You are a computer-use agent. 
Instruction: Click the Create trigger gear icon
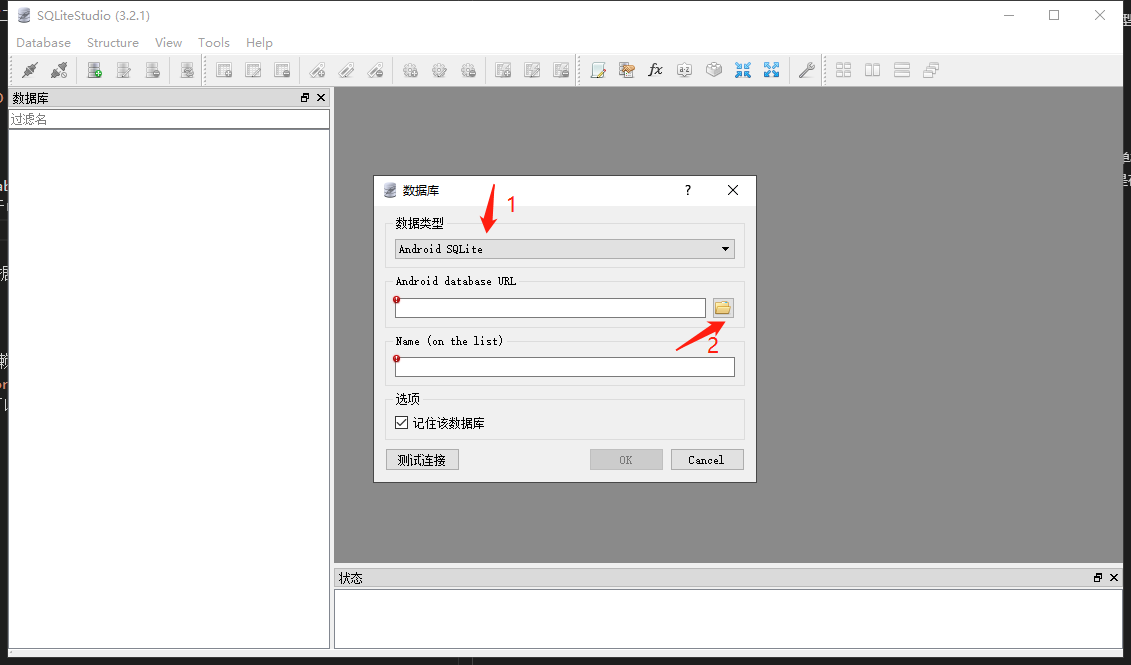pyautogui.click(x=410, y=70)
